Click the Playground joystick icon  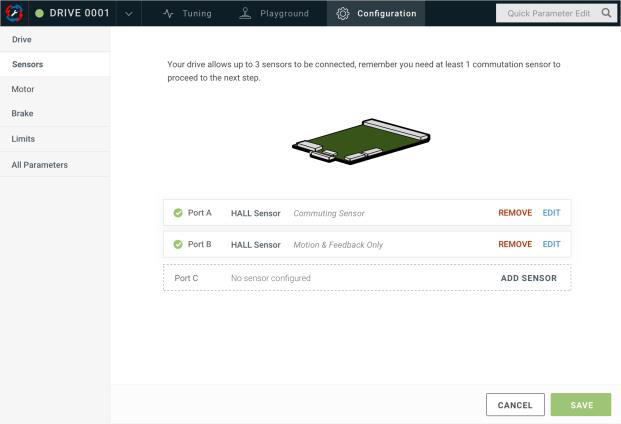(245, 14)
